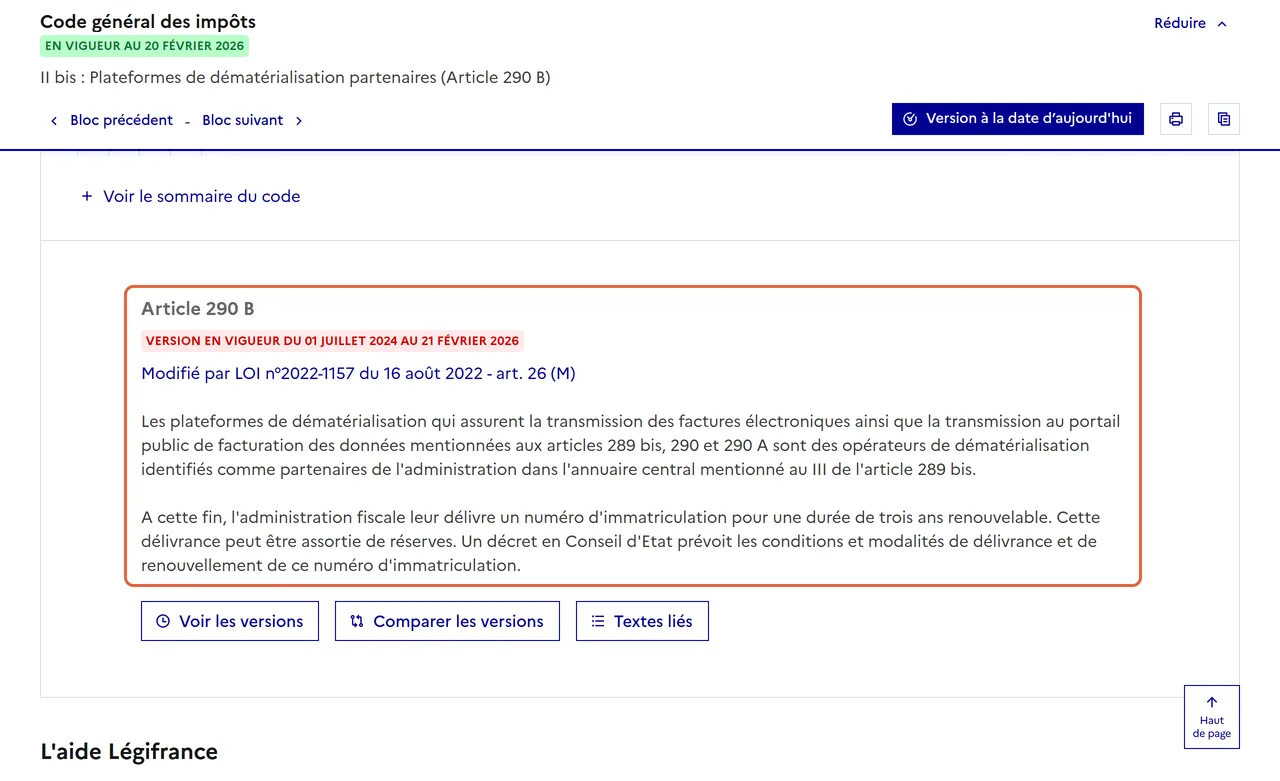Open the LOI n°2022-1157 modification link
The width and height of the screenshot is (1280, 781).
(x=358, y=373)
